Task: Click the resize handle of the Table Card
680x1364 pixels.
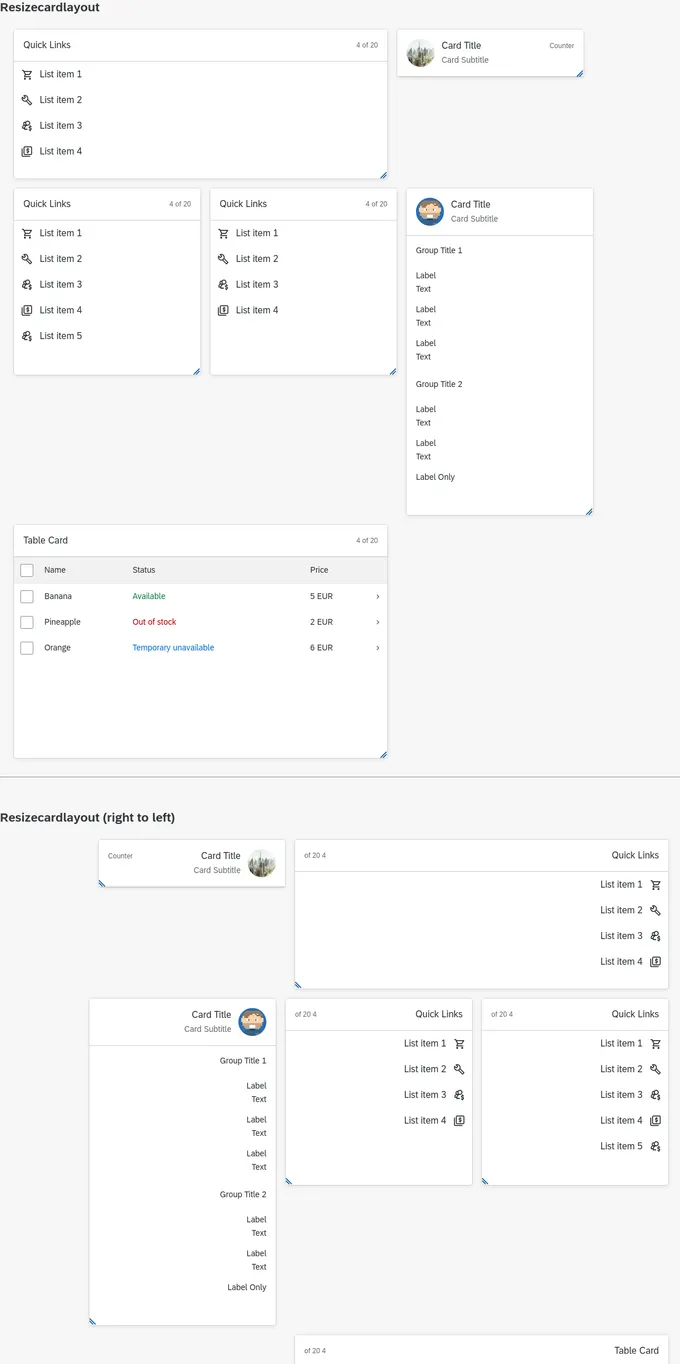Action: [x=383, y=754]
